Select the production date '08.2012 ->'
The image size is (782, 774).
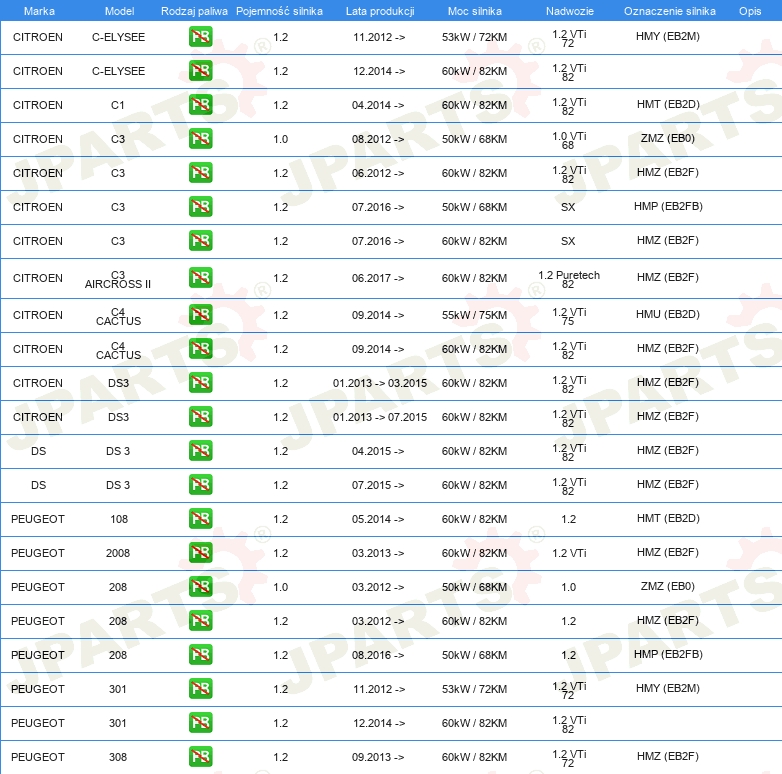coord(378,139)
